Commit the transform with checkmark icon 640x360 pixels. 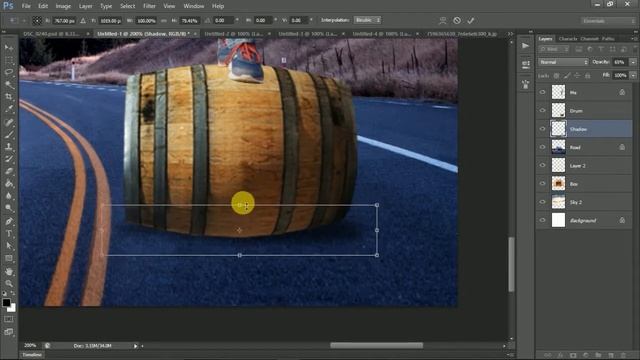click(471, 20)
